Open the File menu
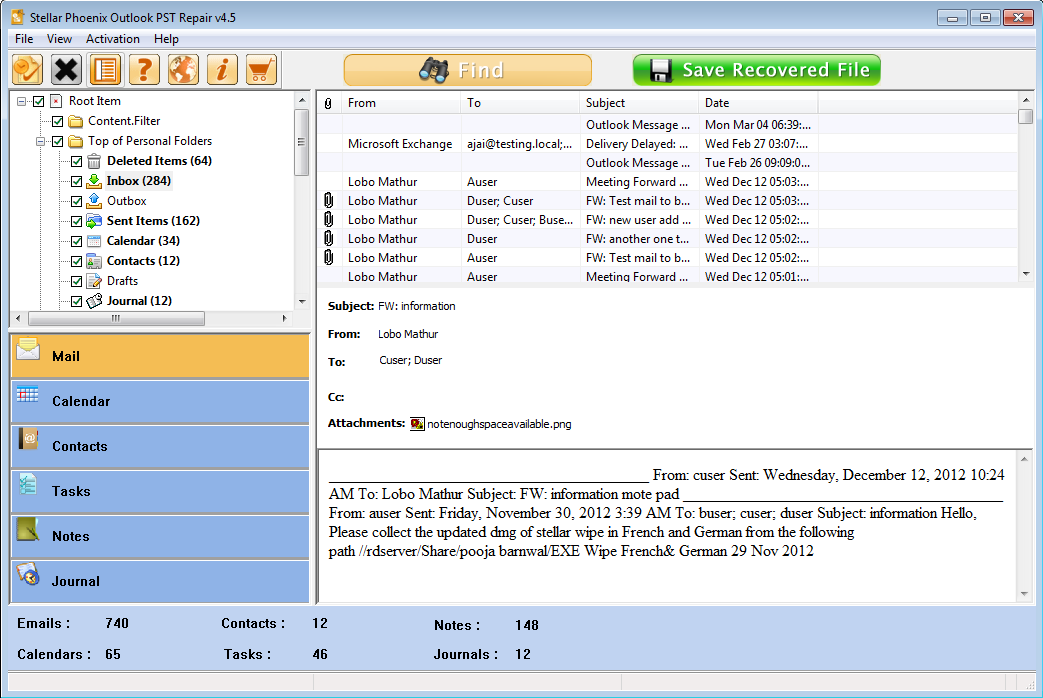Viewport: 1043px width, 698px height. coord(23,38)
